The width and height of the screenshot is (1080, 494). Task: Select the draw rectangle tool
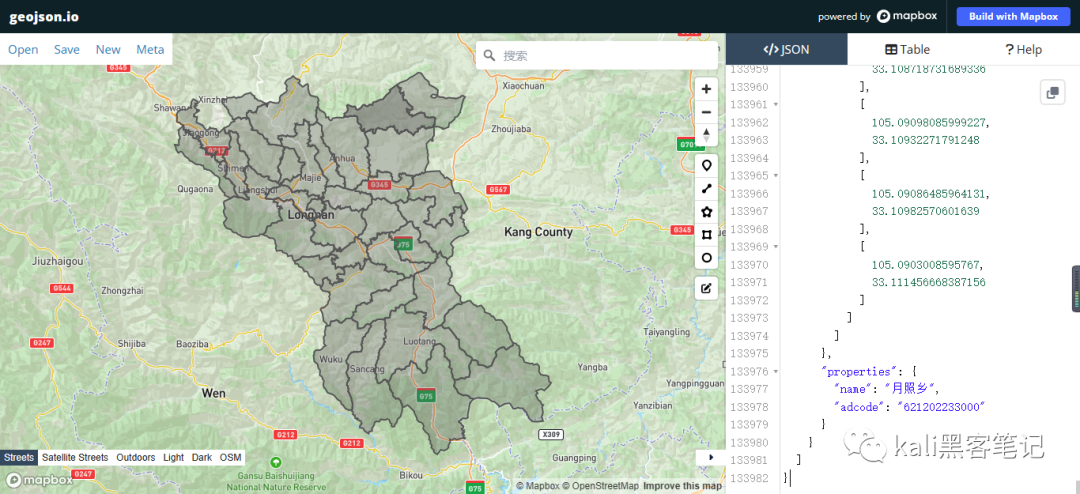(706, 234)
